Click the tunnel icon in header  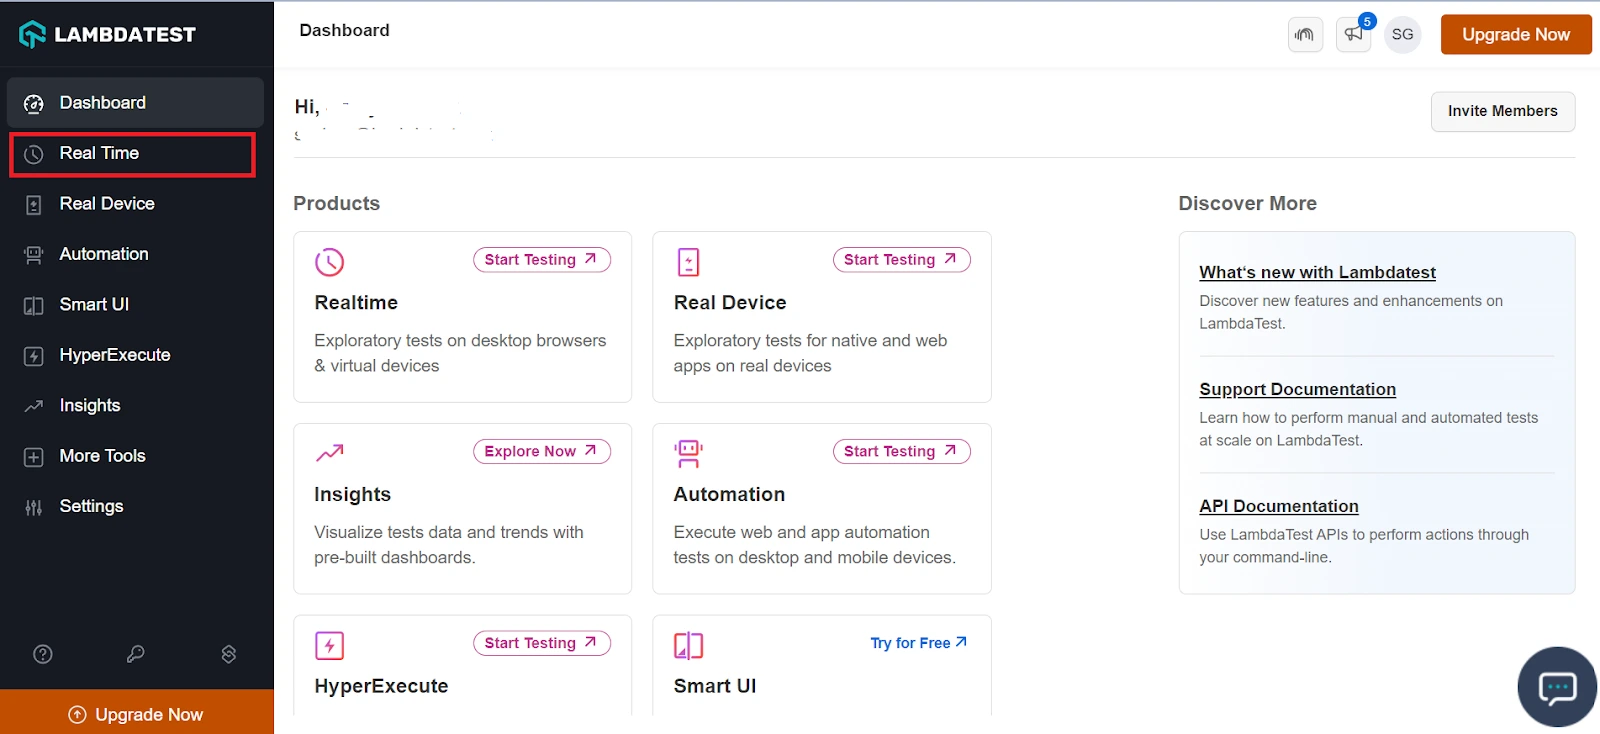(x=1305, y=34)
